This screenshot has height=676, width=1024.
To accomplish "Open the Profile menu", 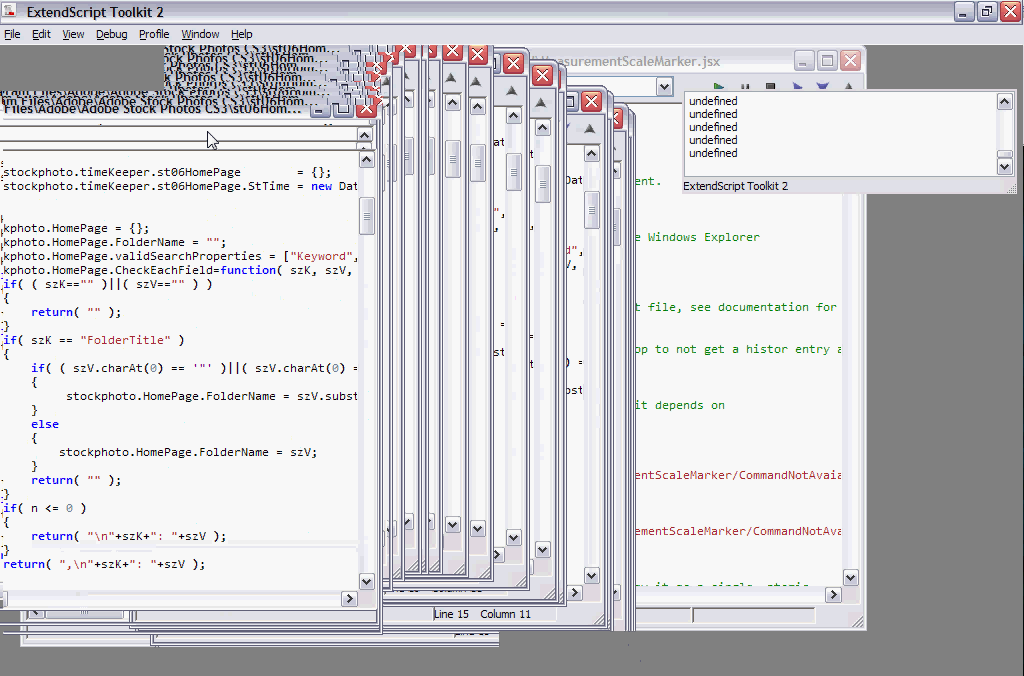I will (154, 35).
